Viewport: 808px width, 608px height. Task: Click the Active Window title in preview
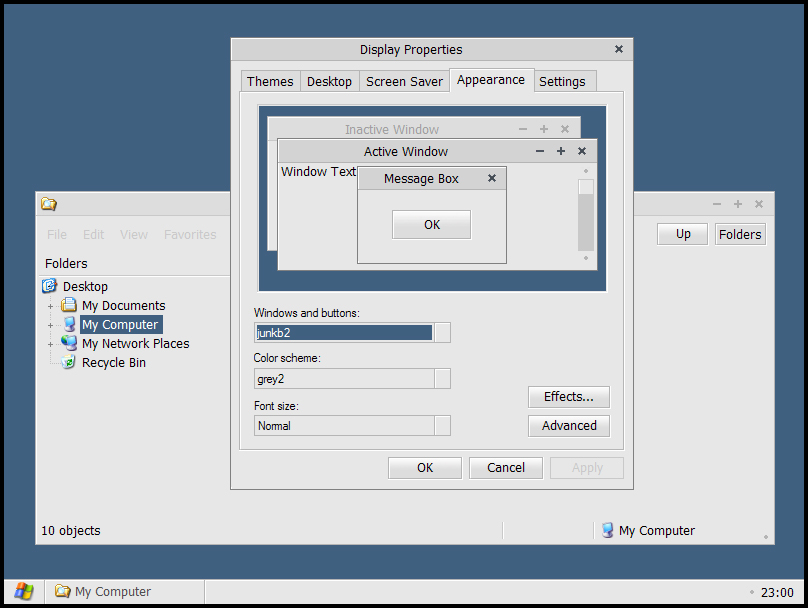pos(406,151)
